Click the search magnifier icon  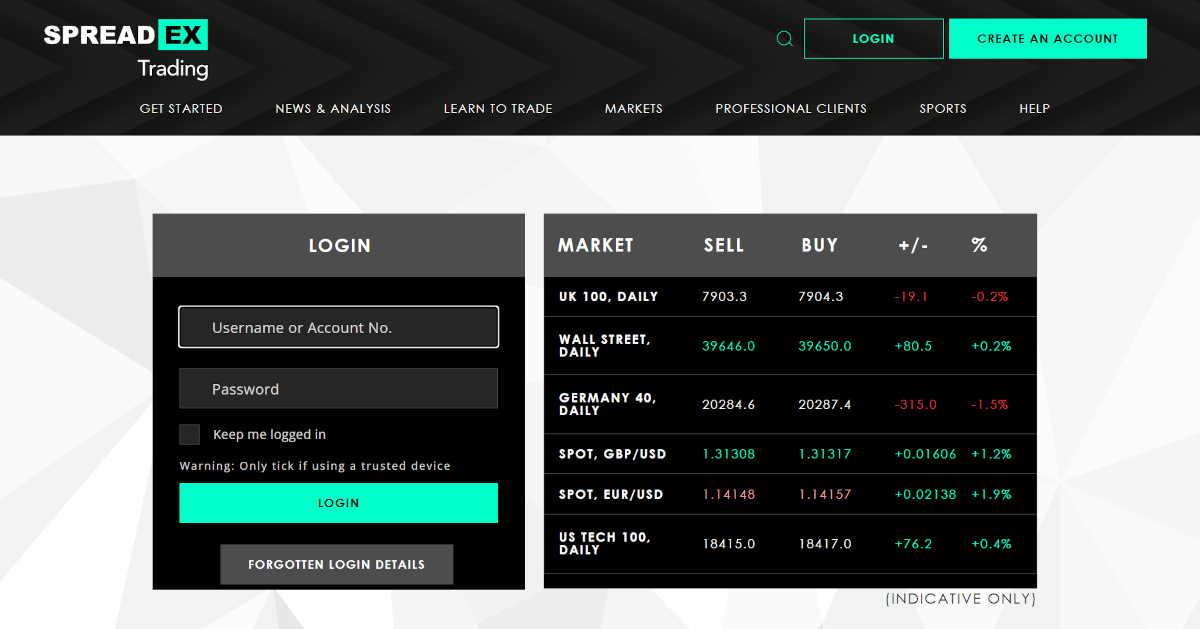point(785,39)
